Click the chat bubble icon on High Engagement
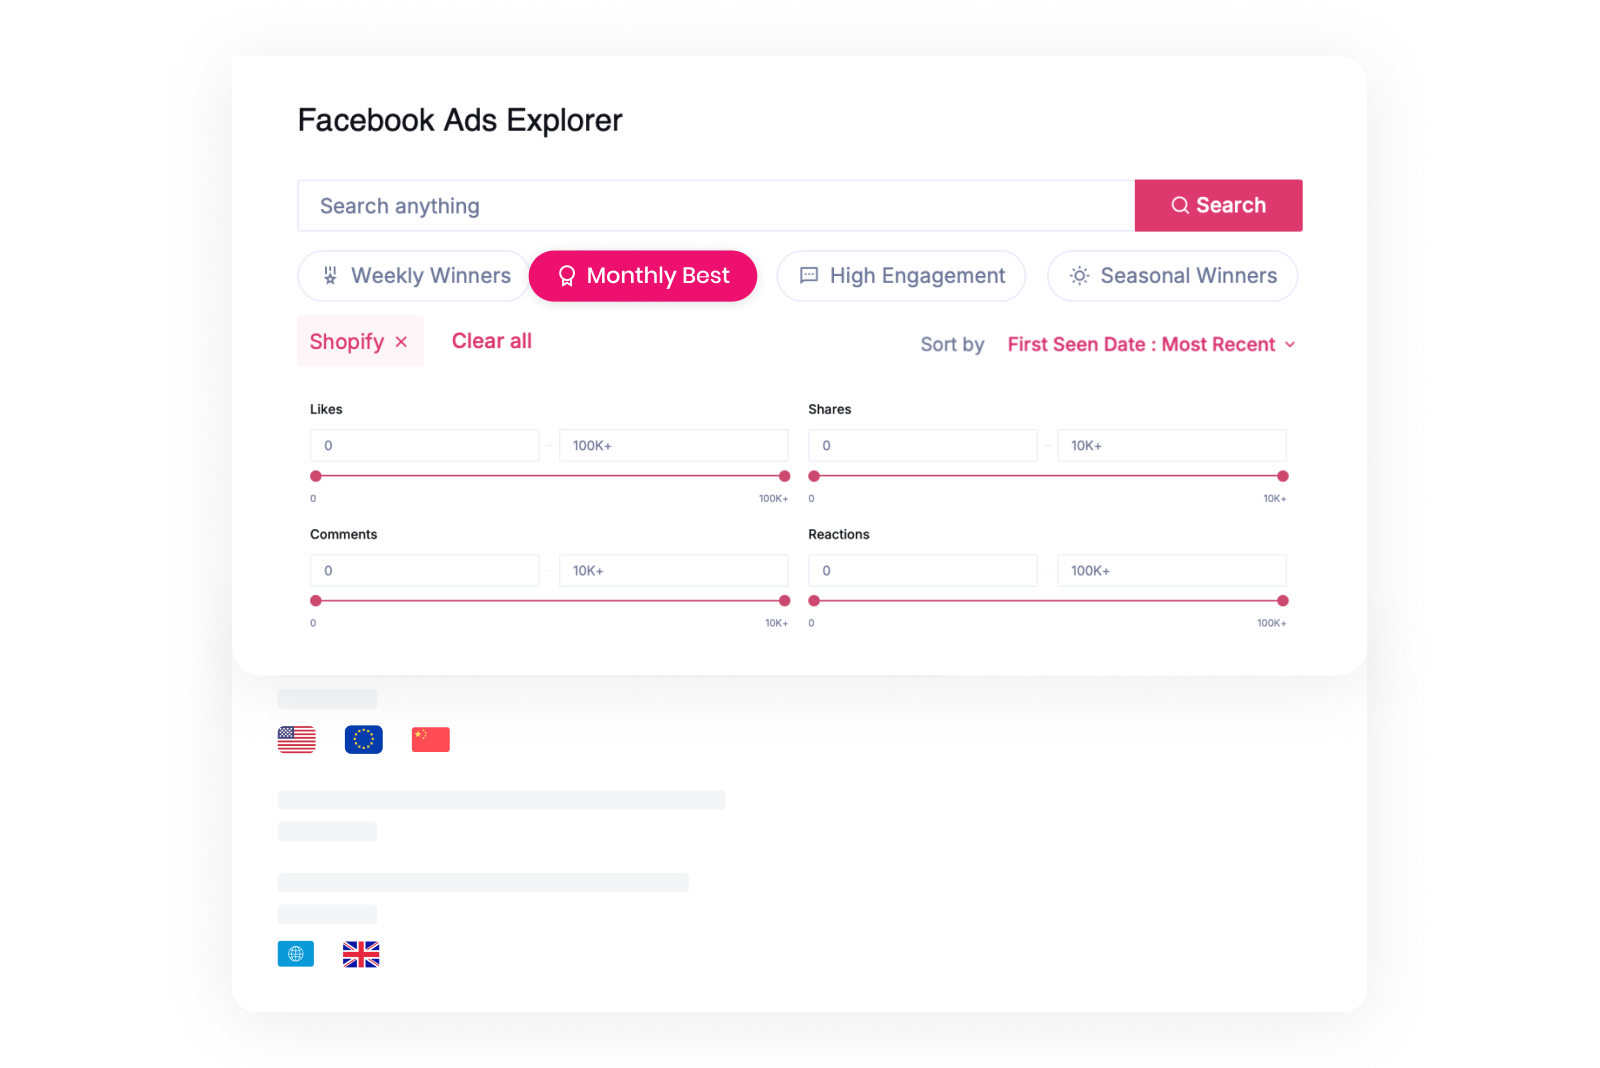This screenshot has width=1600, height=1068. point(809,276)
